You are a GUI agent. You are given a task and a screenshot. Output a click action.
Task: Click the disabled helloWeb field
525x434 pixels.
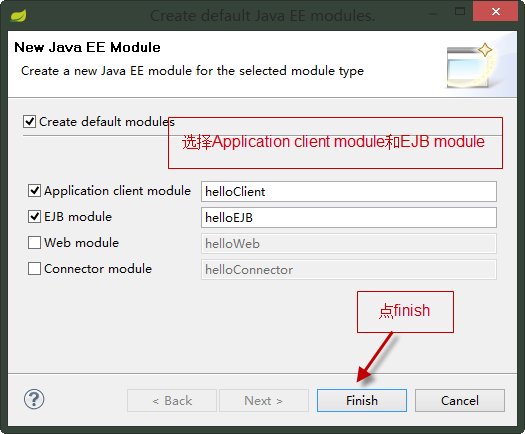coord(349,243)
